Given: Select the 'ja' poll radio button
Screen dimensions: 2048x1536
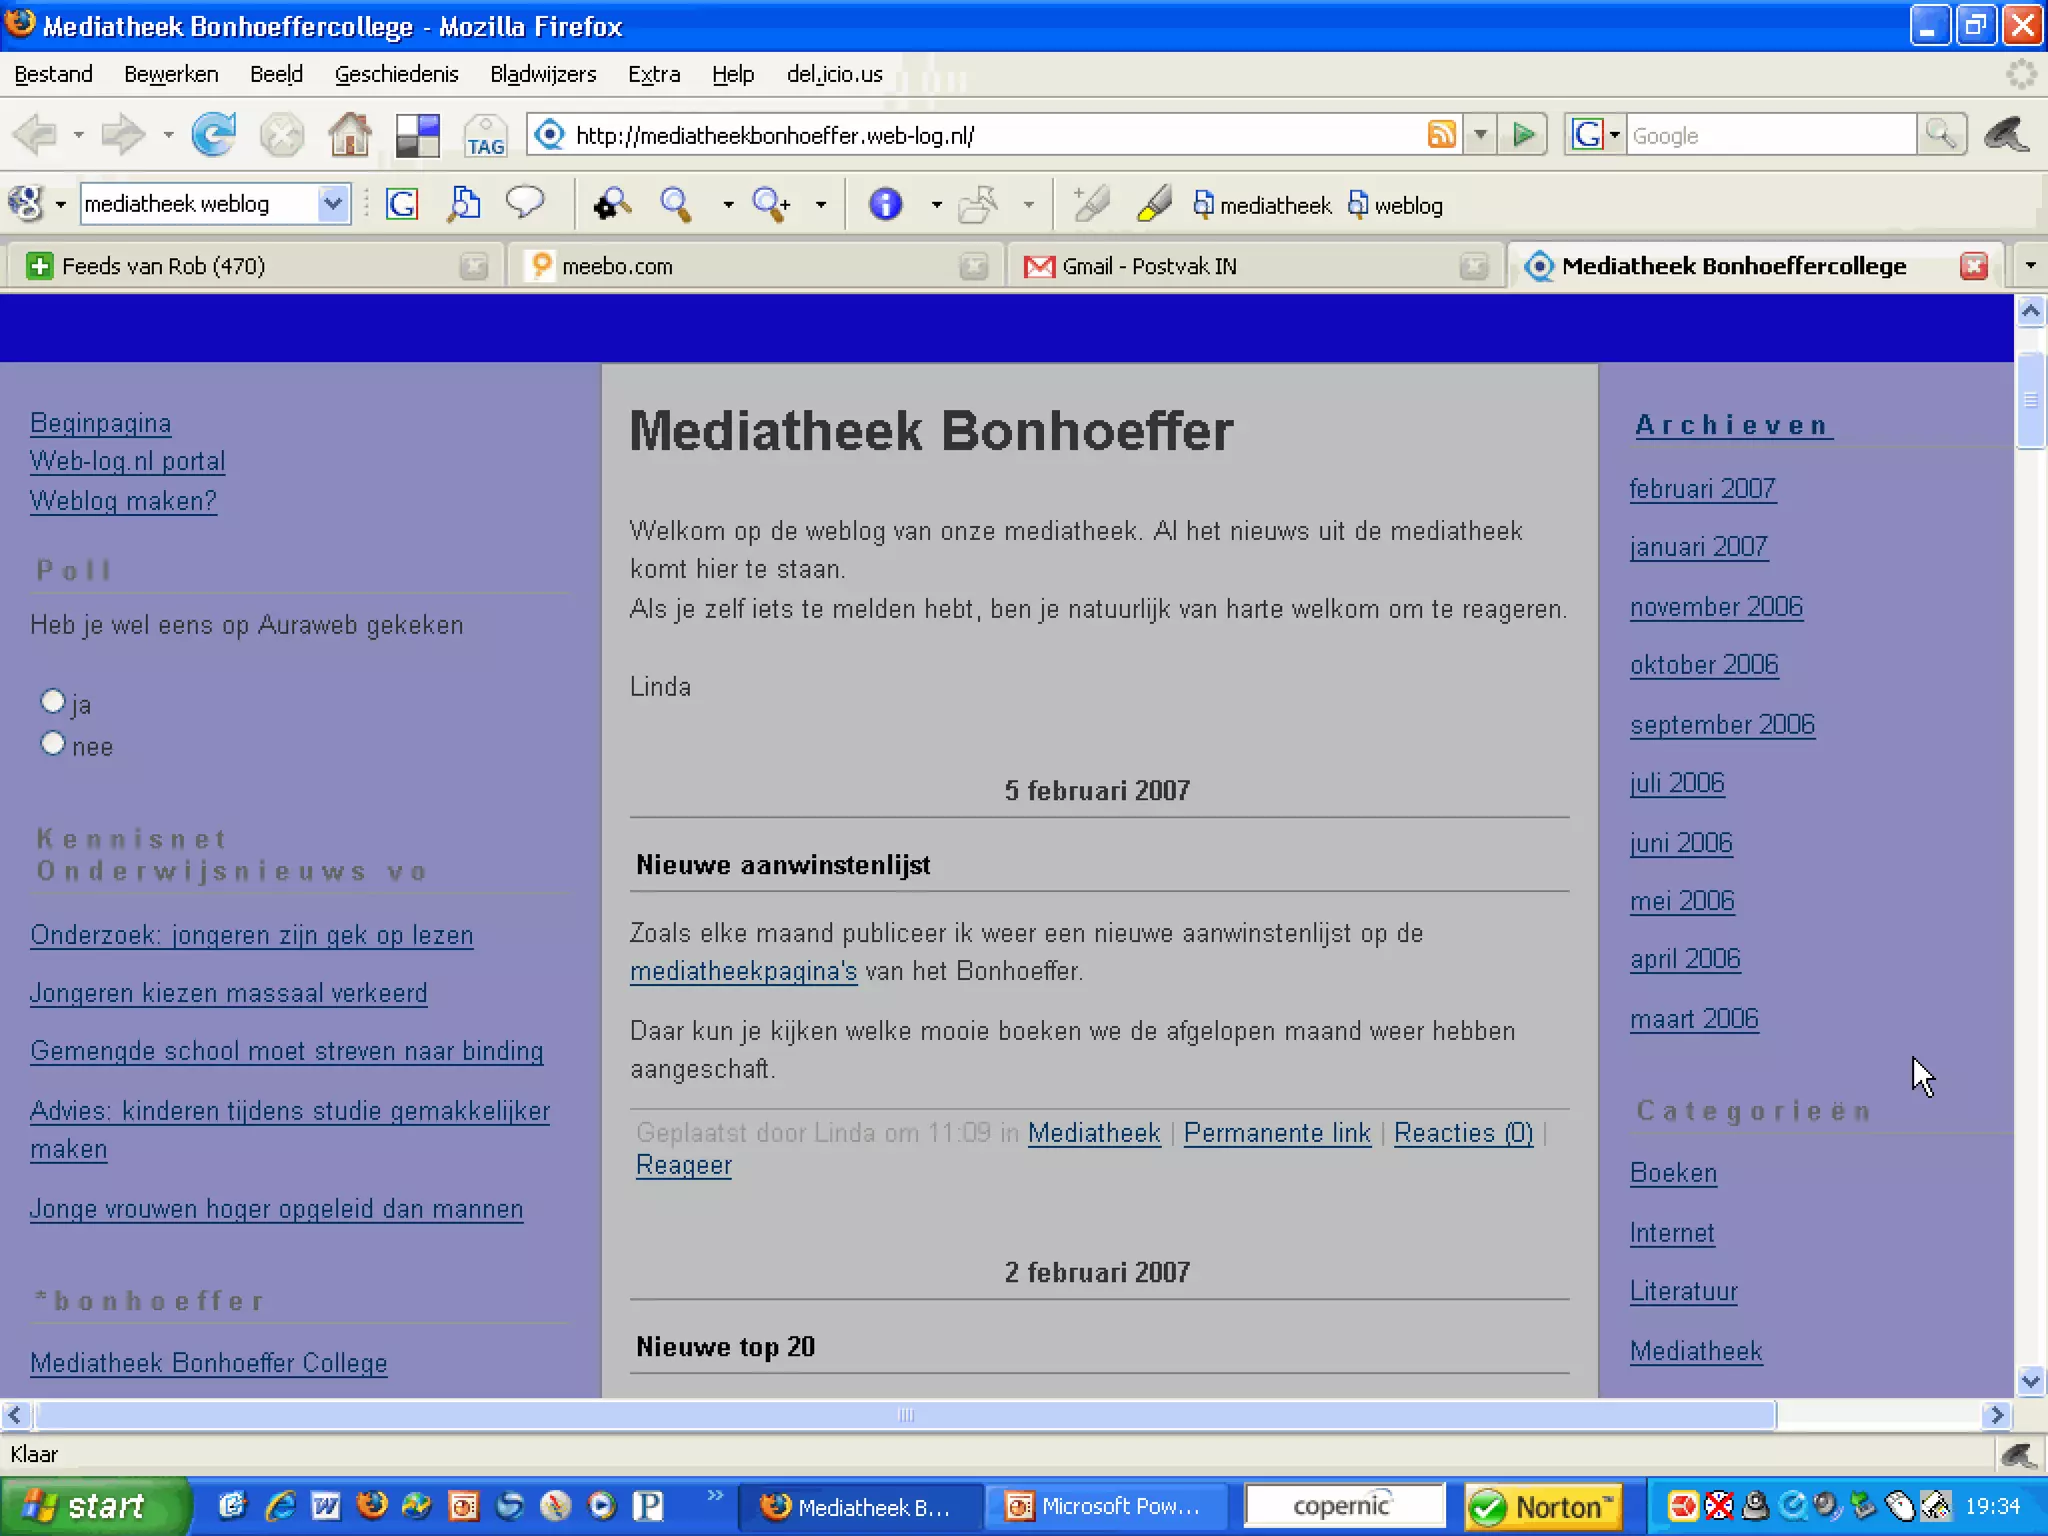Looking at the screenshot, I should (x=53, y=701).
